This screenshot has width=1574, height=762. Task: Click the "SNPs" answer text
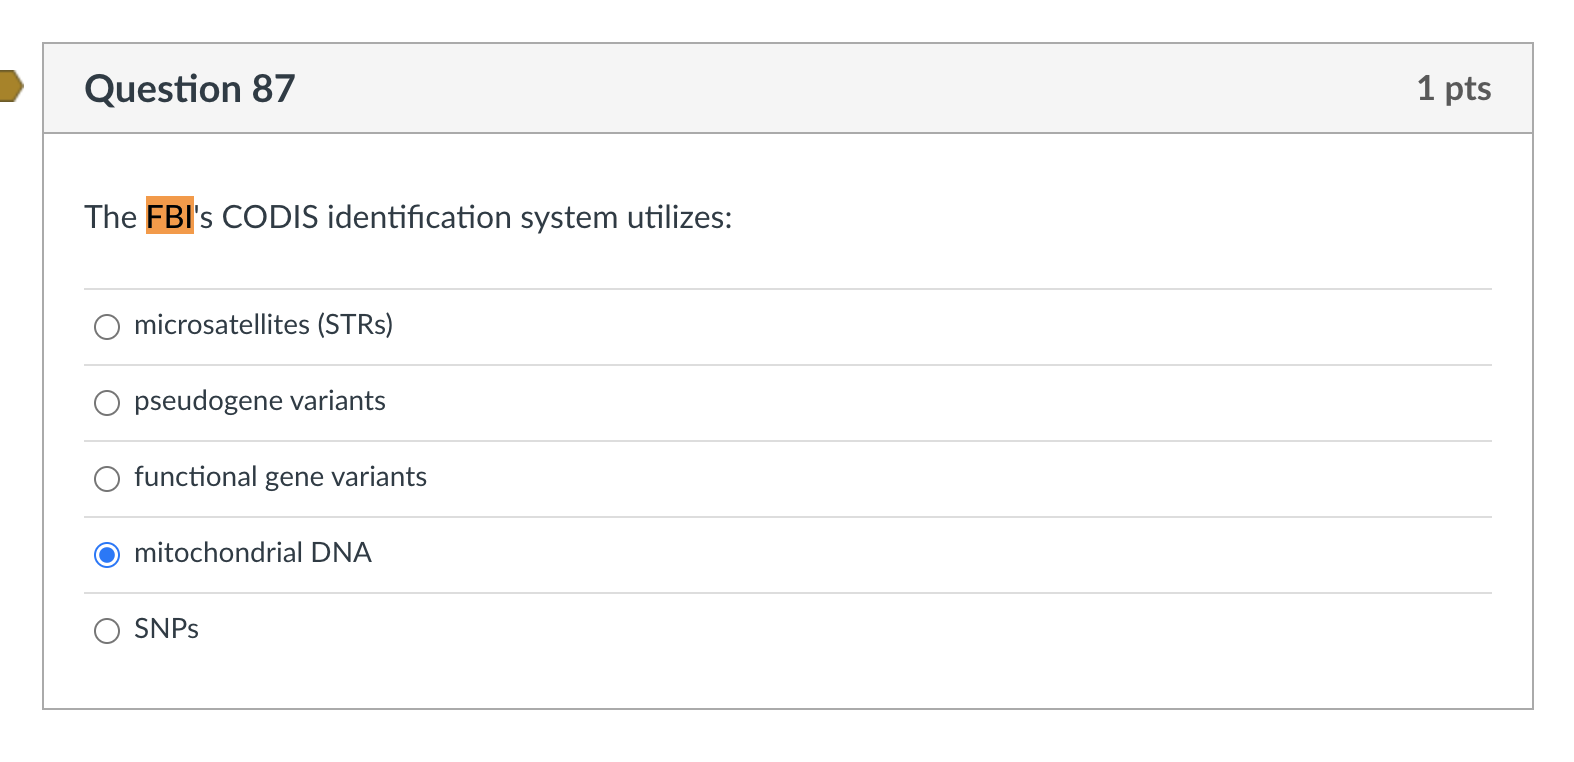[x=166, y=629]
